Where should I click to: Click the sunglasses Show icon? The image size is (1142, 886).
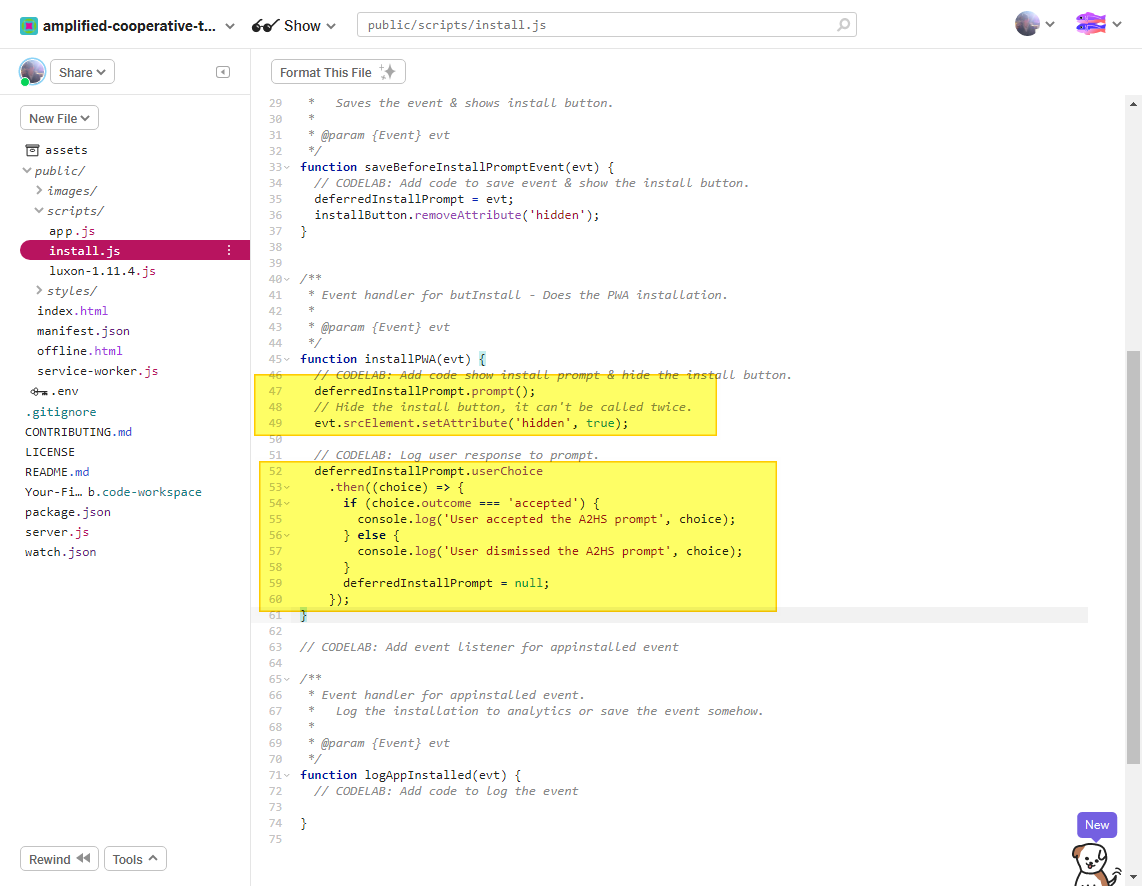[265, 26]
